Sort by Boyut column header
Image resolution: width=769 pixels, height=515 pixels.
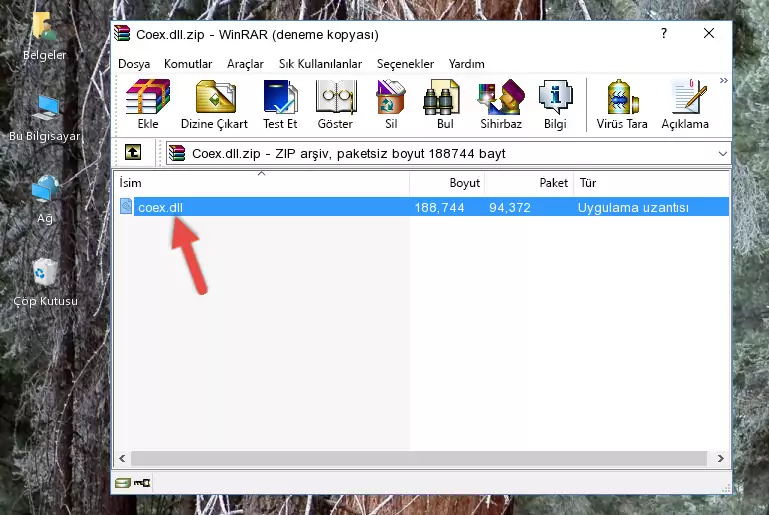[447, 183]
